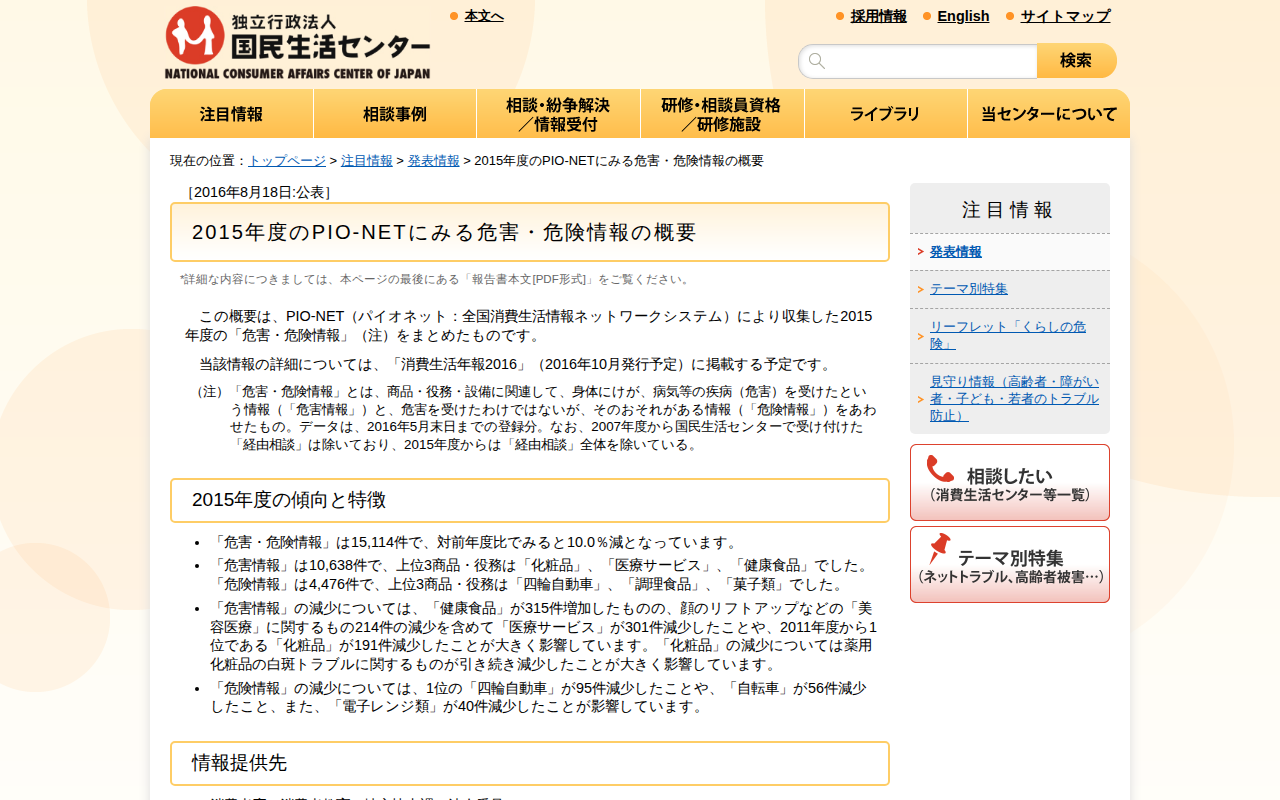Open the サイトマップ link
This screenshot has height=800, width=1280.
1065,16
